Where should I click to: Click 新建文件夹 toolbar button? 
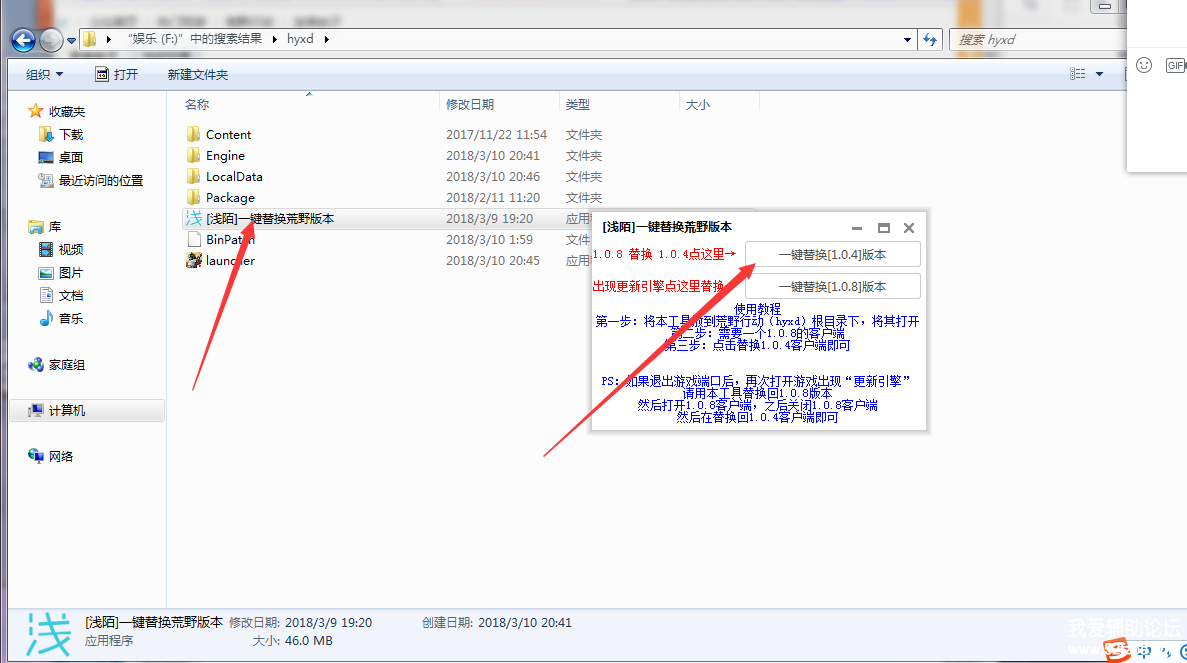[198, 74]
